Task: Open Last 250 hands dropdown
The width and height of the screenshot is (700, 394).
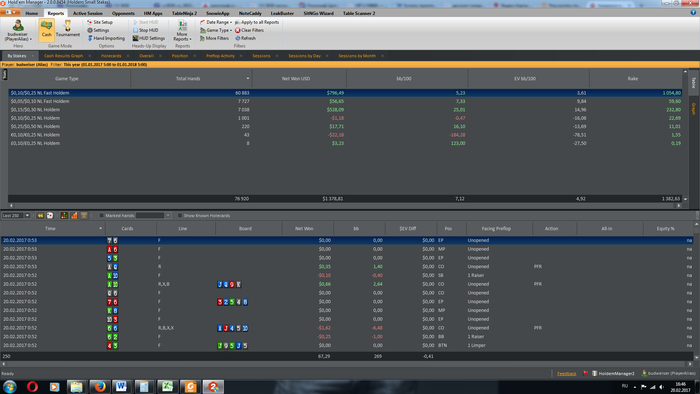Action: (x=27, y=216)
